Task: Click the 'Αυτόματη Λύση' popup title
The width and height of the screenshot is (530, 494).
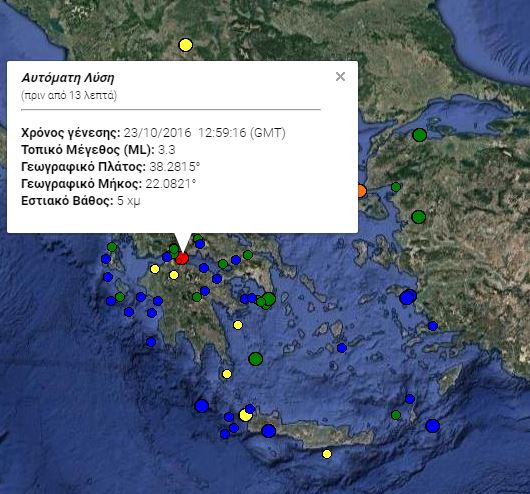Action: 68,78
